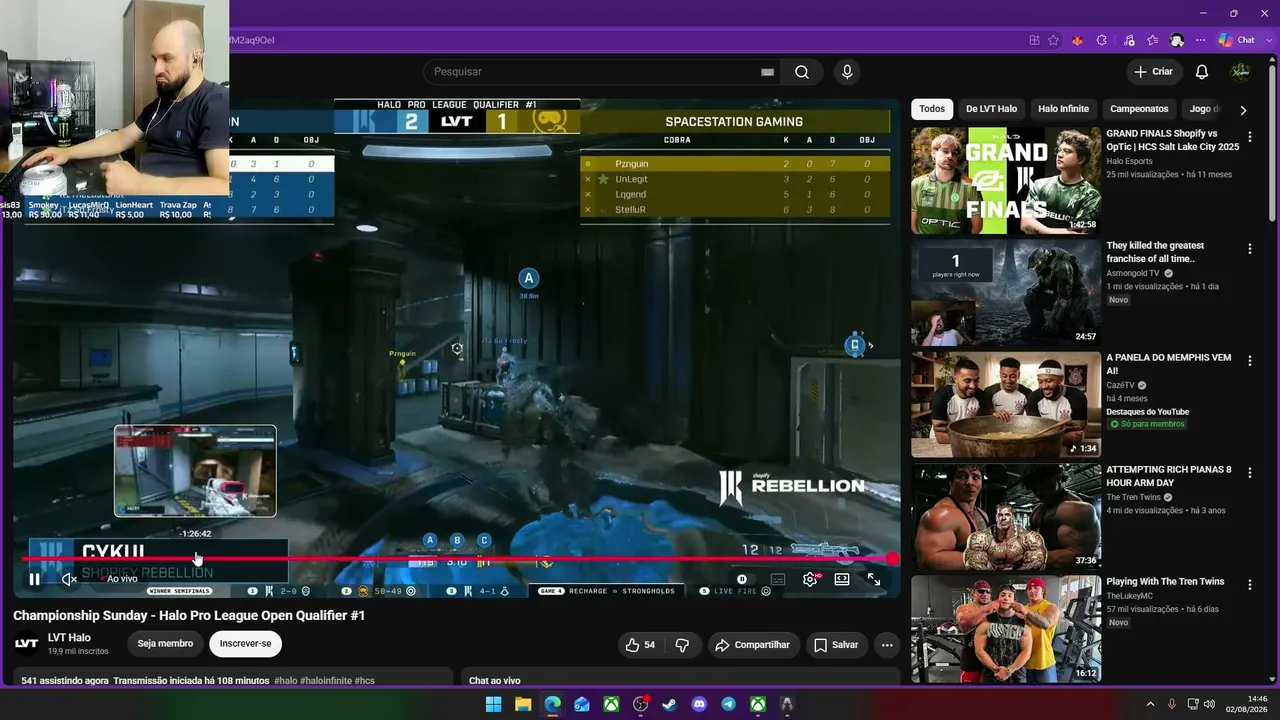Toggle subtitles in the video player
This screenshot has width=1280, height=720.
pyautogui.click(x=778, y=579)
